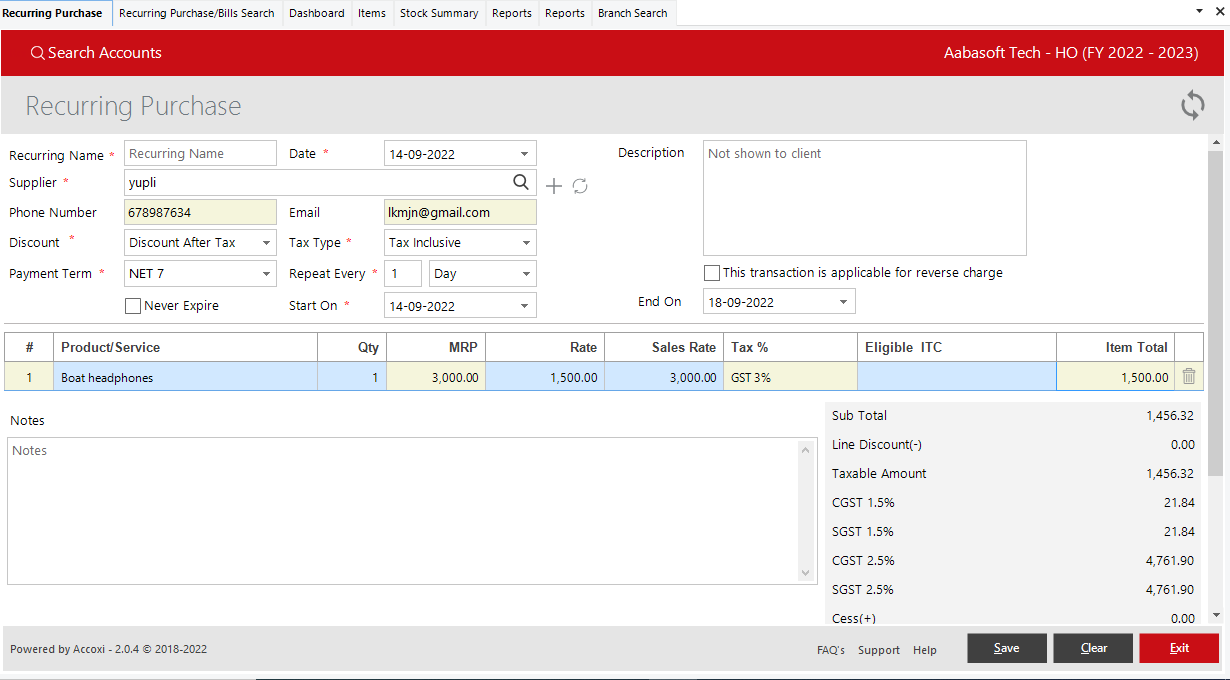Click the Sales Rate cell 3,000.00
Image resolution: width=1230 pixels, height=680 pixels.
[x=664, y=377]
